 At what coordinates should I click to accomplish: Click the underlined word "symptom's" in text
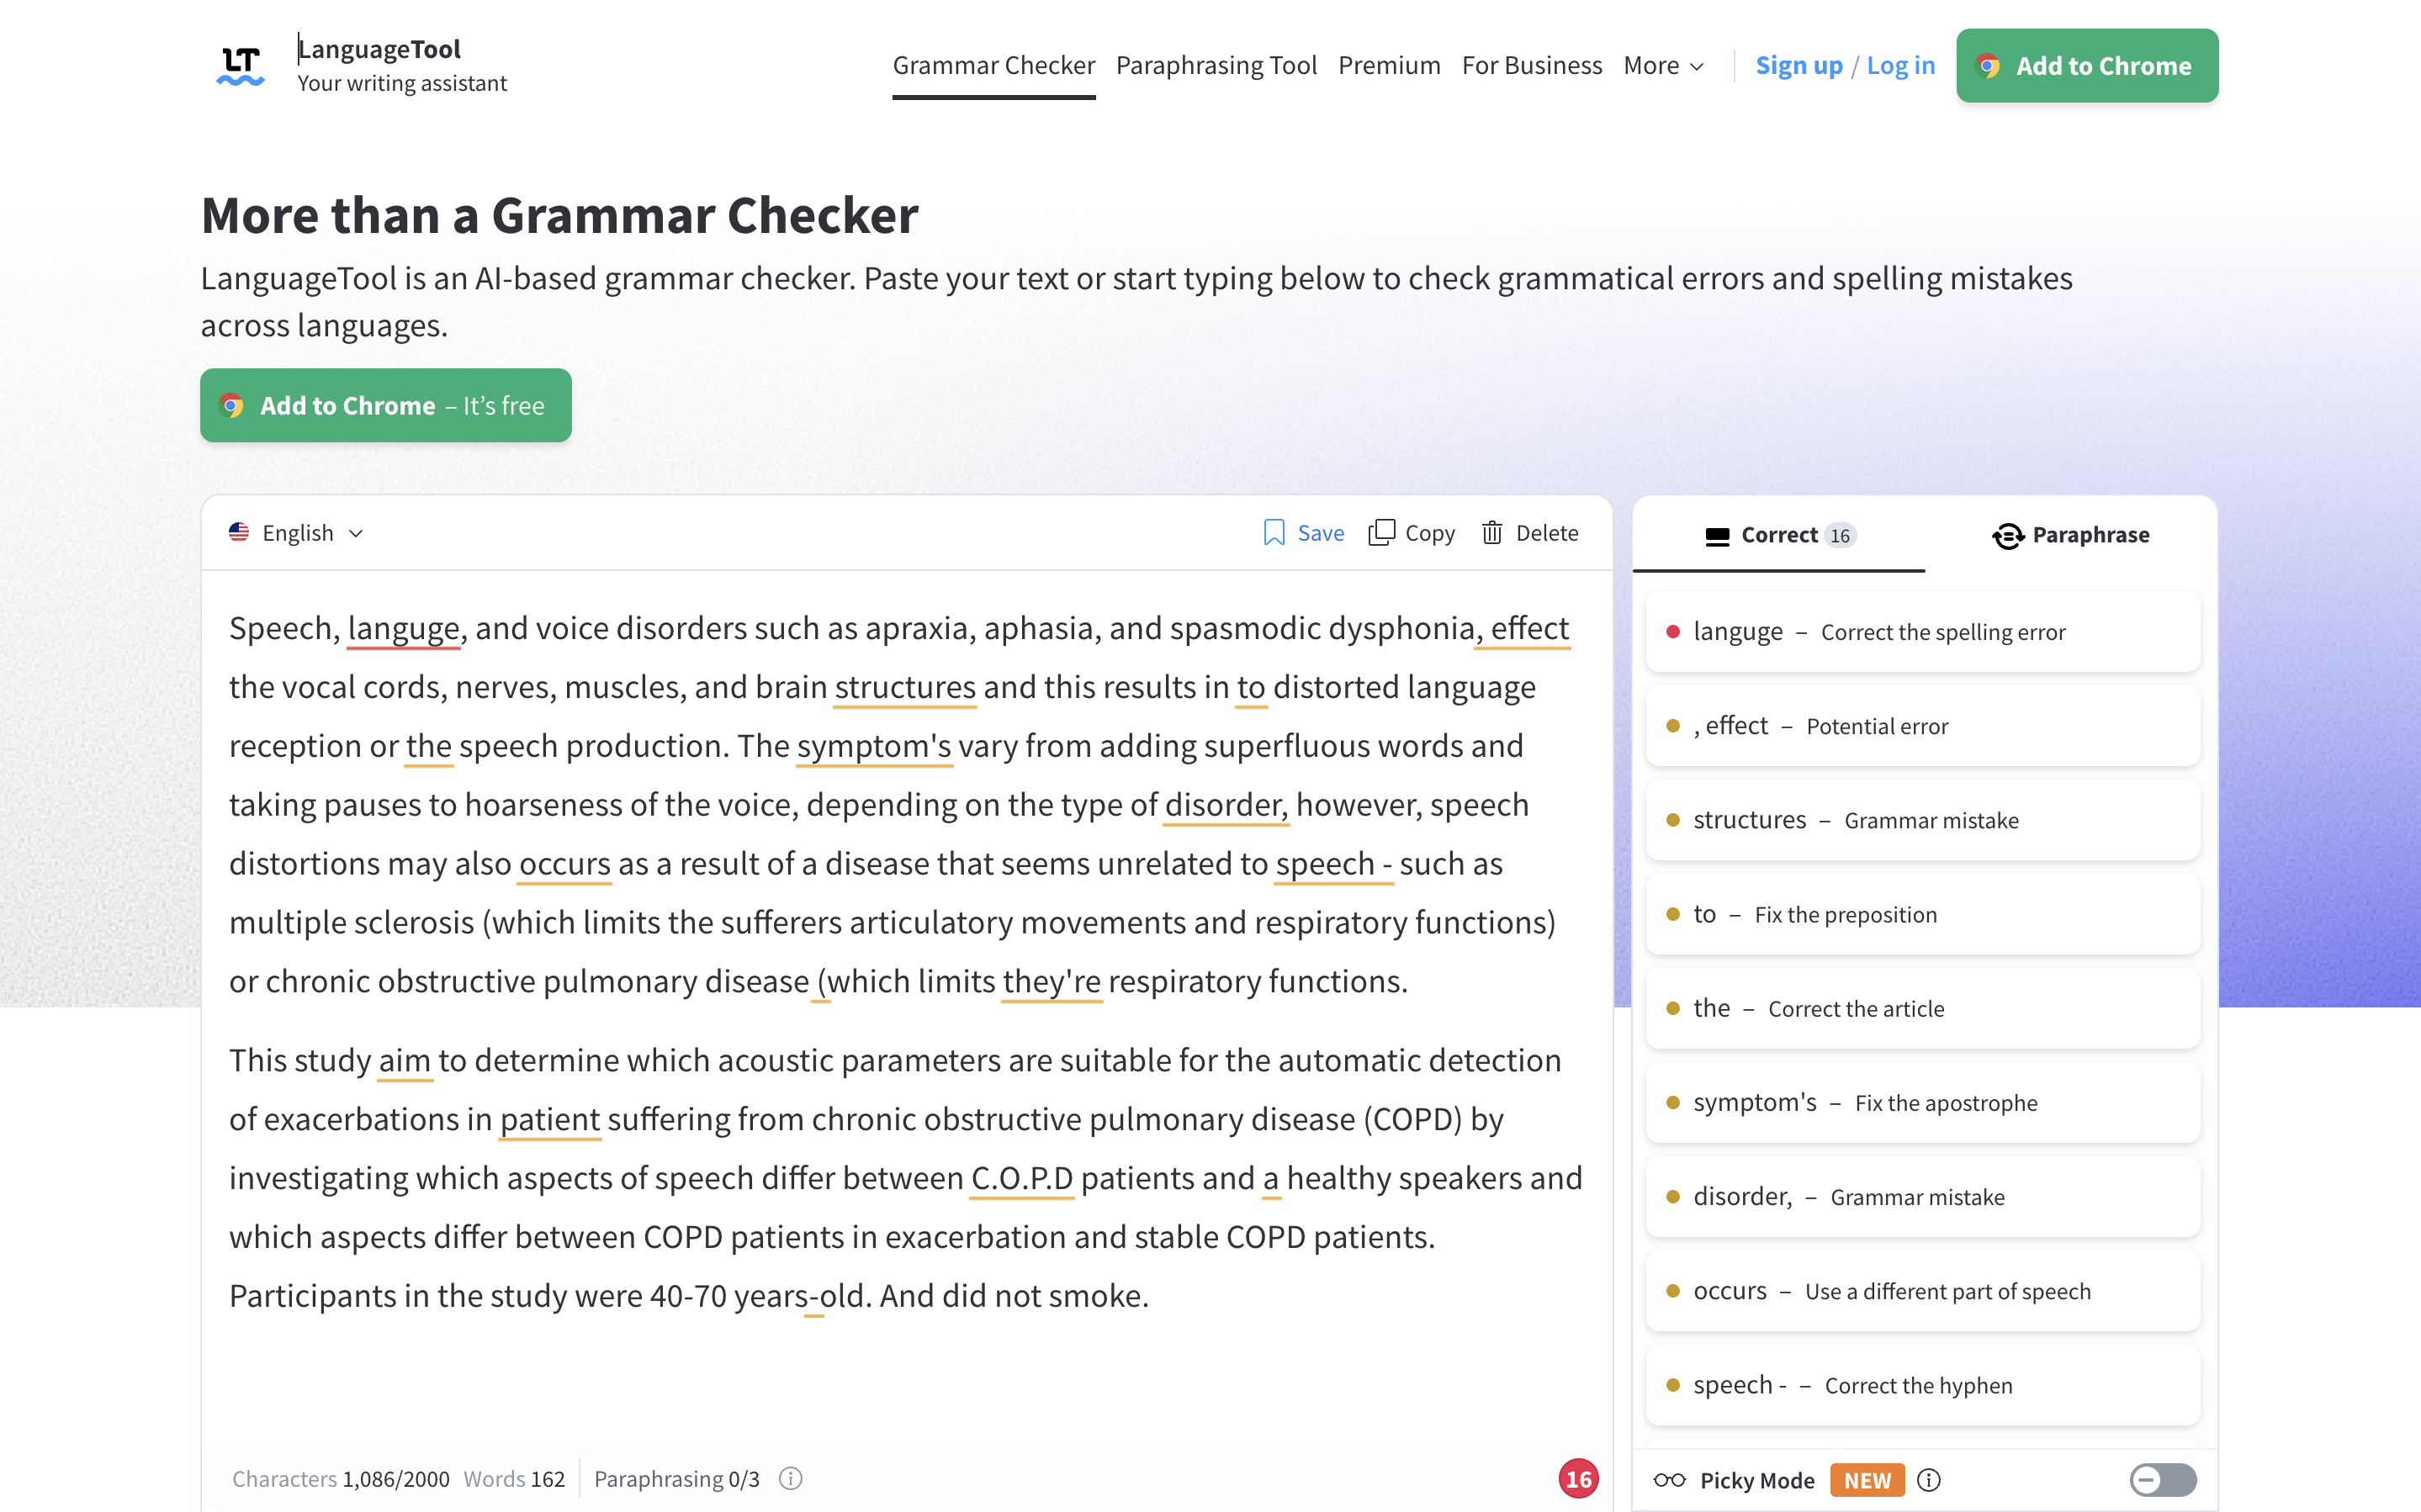tap(873, 746)
